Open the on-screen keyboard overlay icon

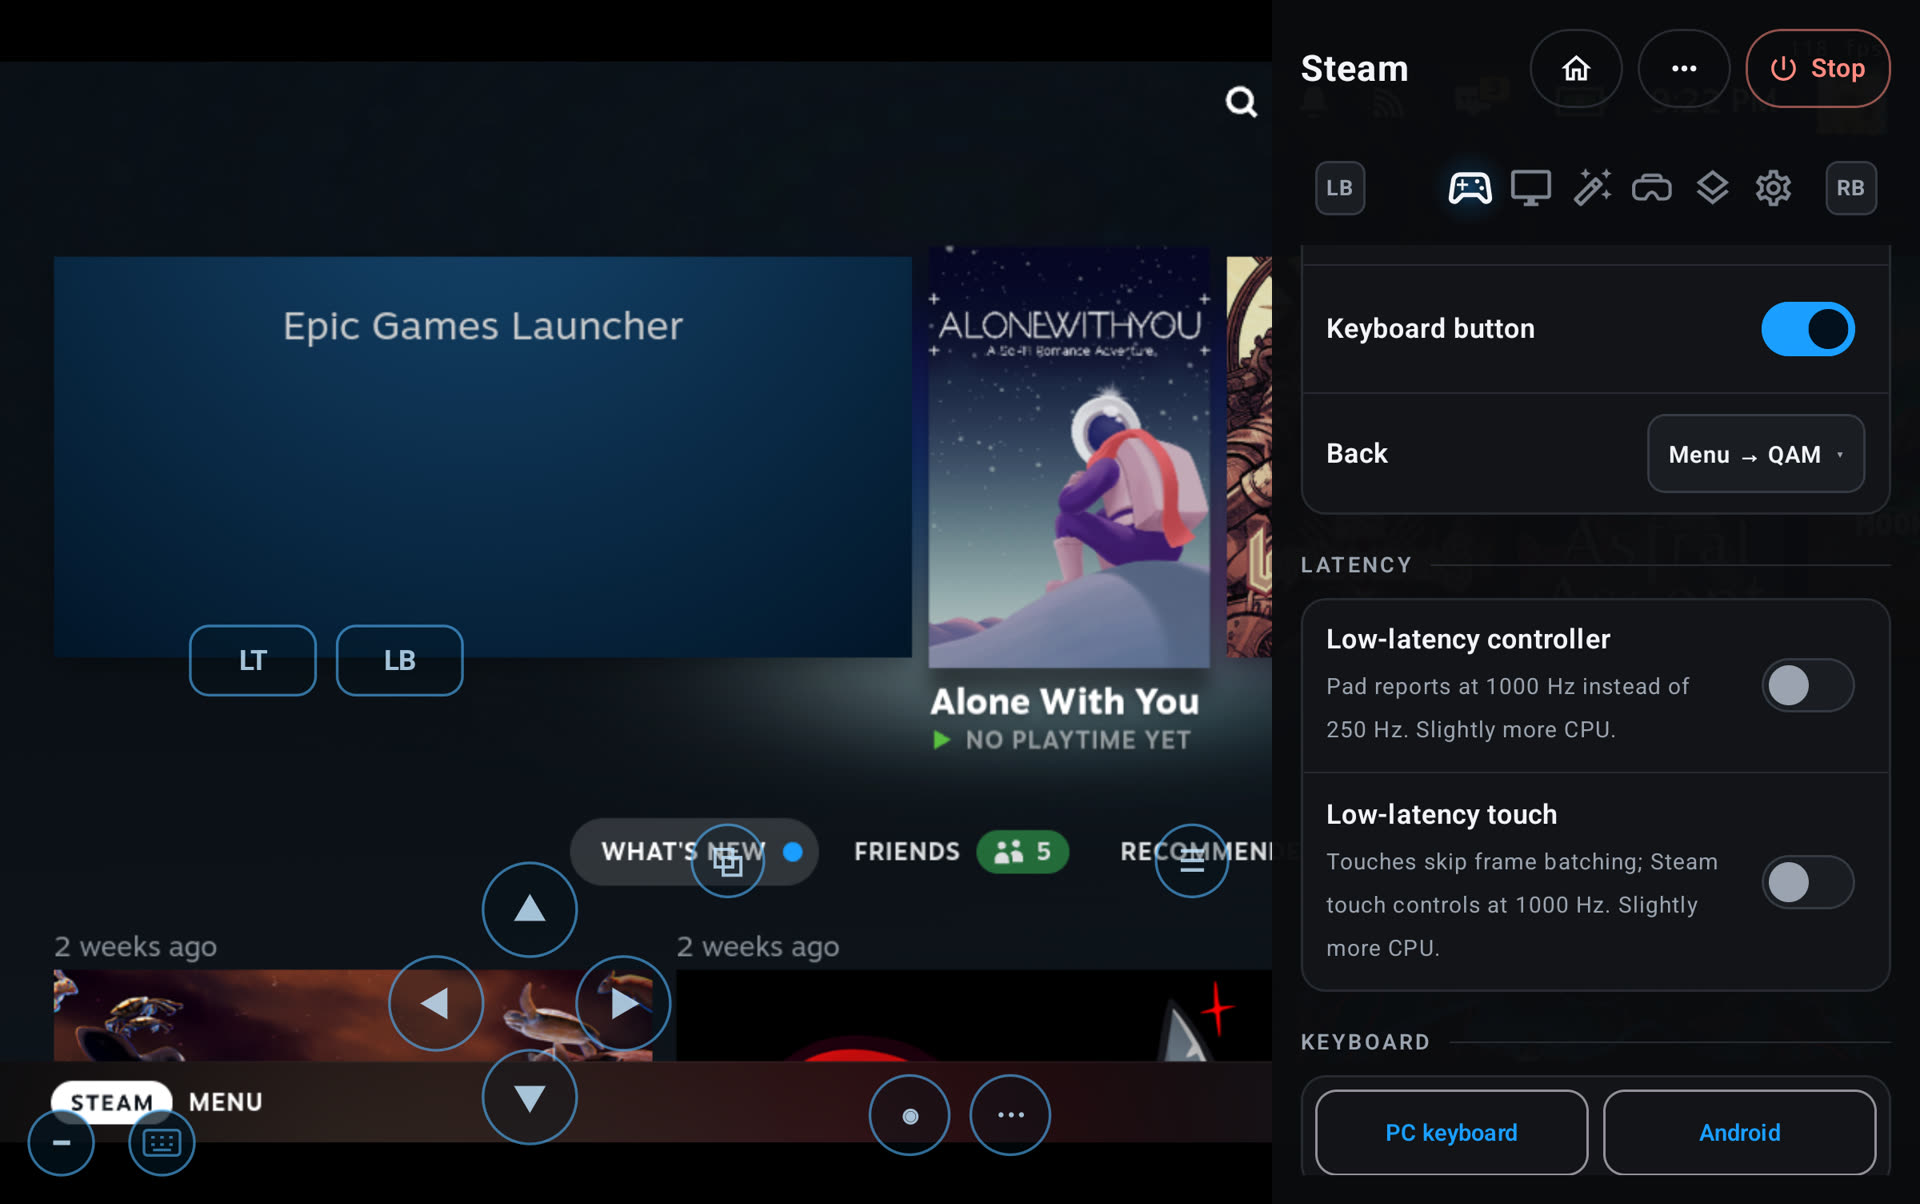(161, 1142)
